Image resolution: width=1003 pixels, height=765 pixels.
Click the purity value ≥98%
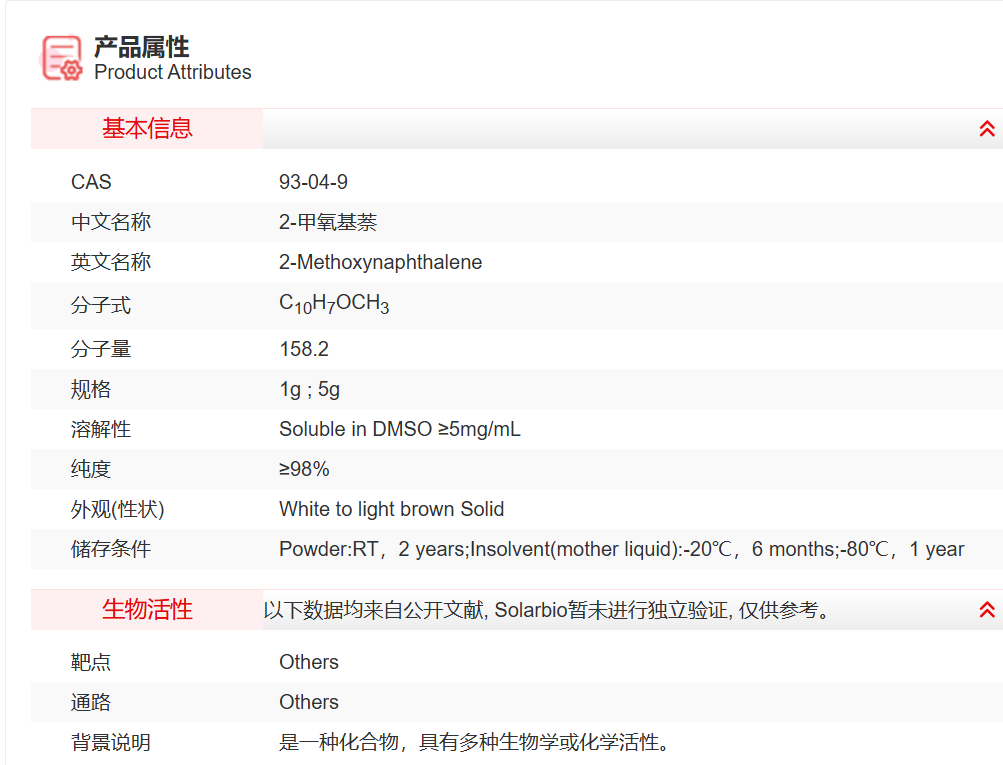tap(304, 469)
